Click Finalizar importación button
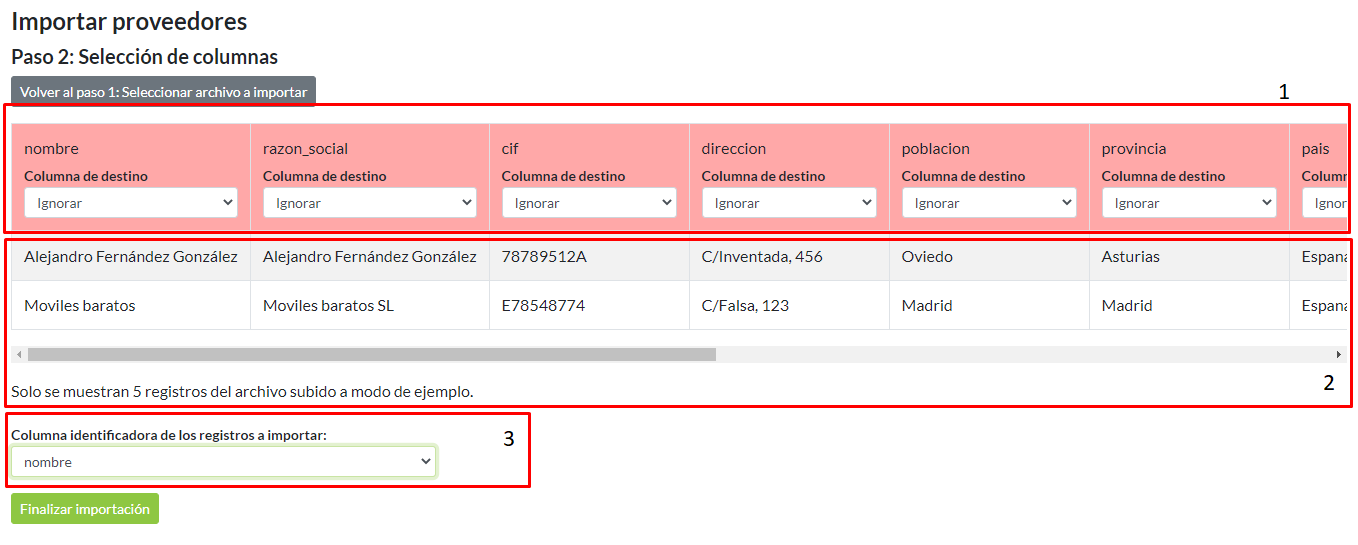 tap(85, 509)
